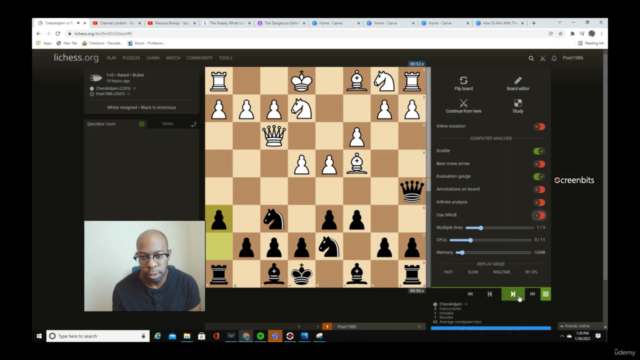Click the highlighted black pawn on the a-file
Screen dimensions: 640x360
pos(219,219)
